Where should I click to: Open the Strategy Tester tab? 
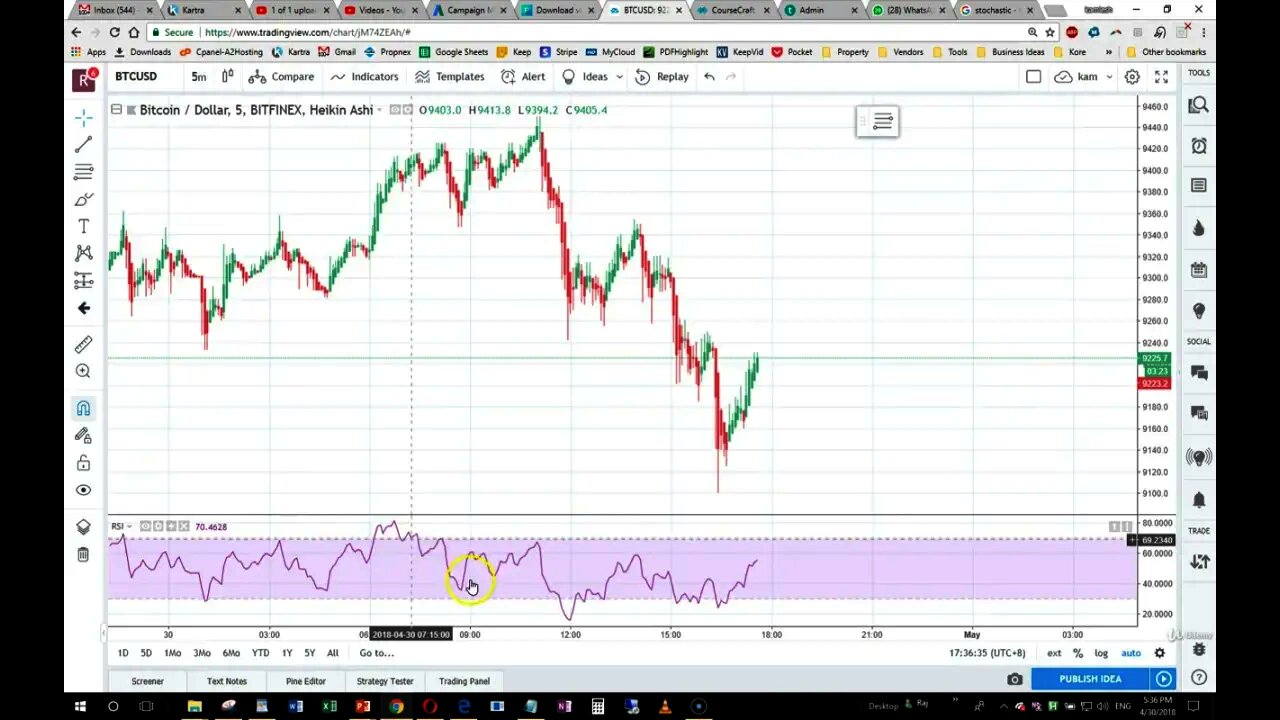tap(385, 681)
